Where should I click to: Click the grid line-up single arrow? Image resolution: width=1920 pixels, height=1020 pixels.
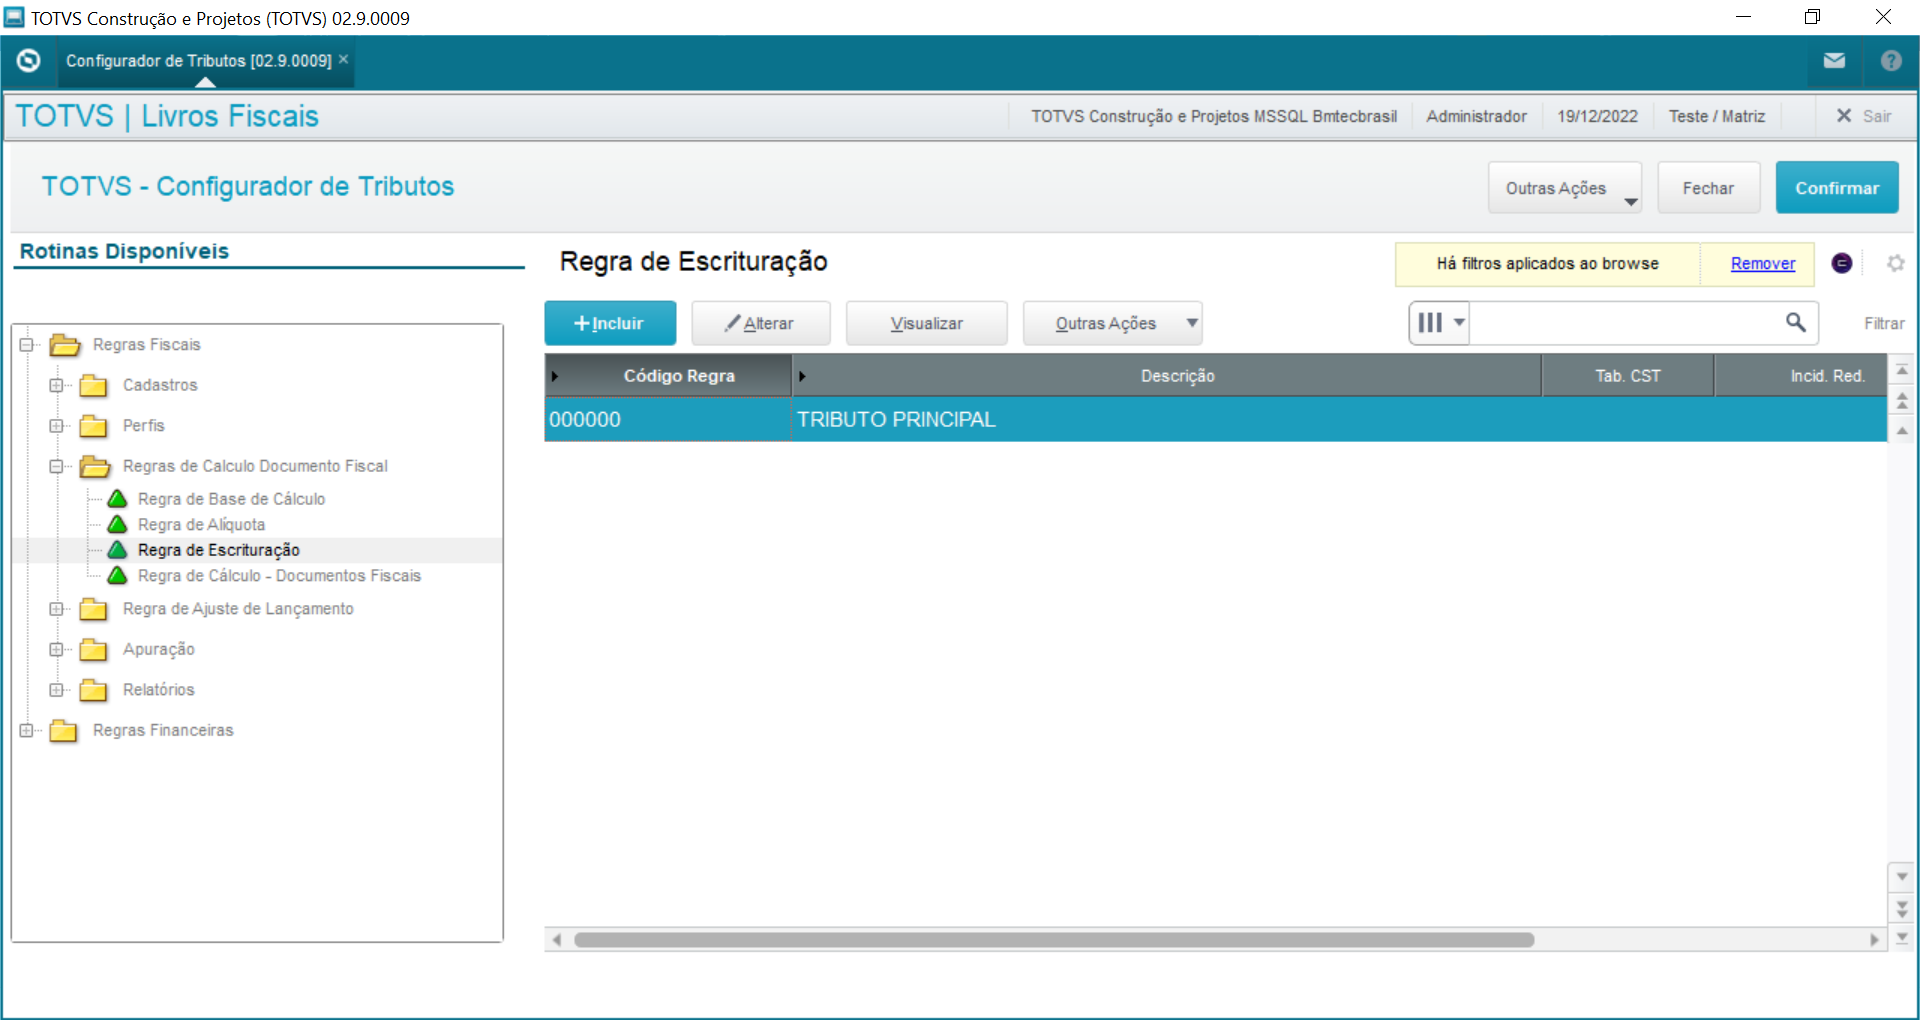(x=1902, y=431)
